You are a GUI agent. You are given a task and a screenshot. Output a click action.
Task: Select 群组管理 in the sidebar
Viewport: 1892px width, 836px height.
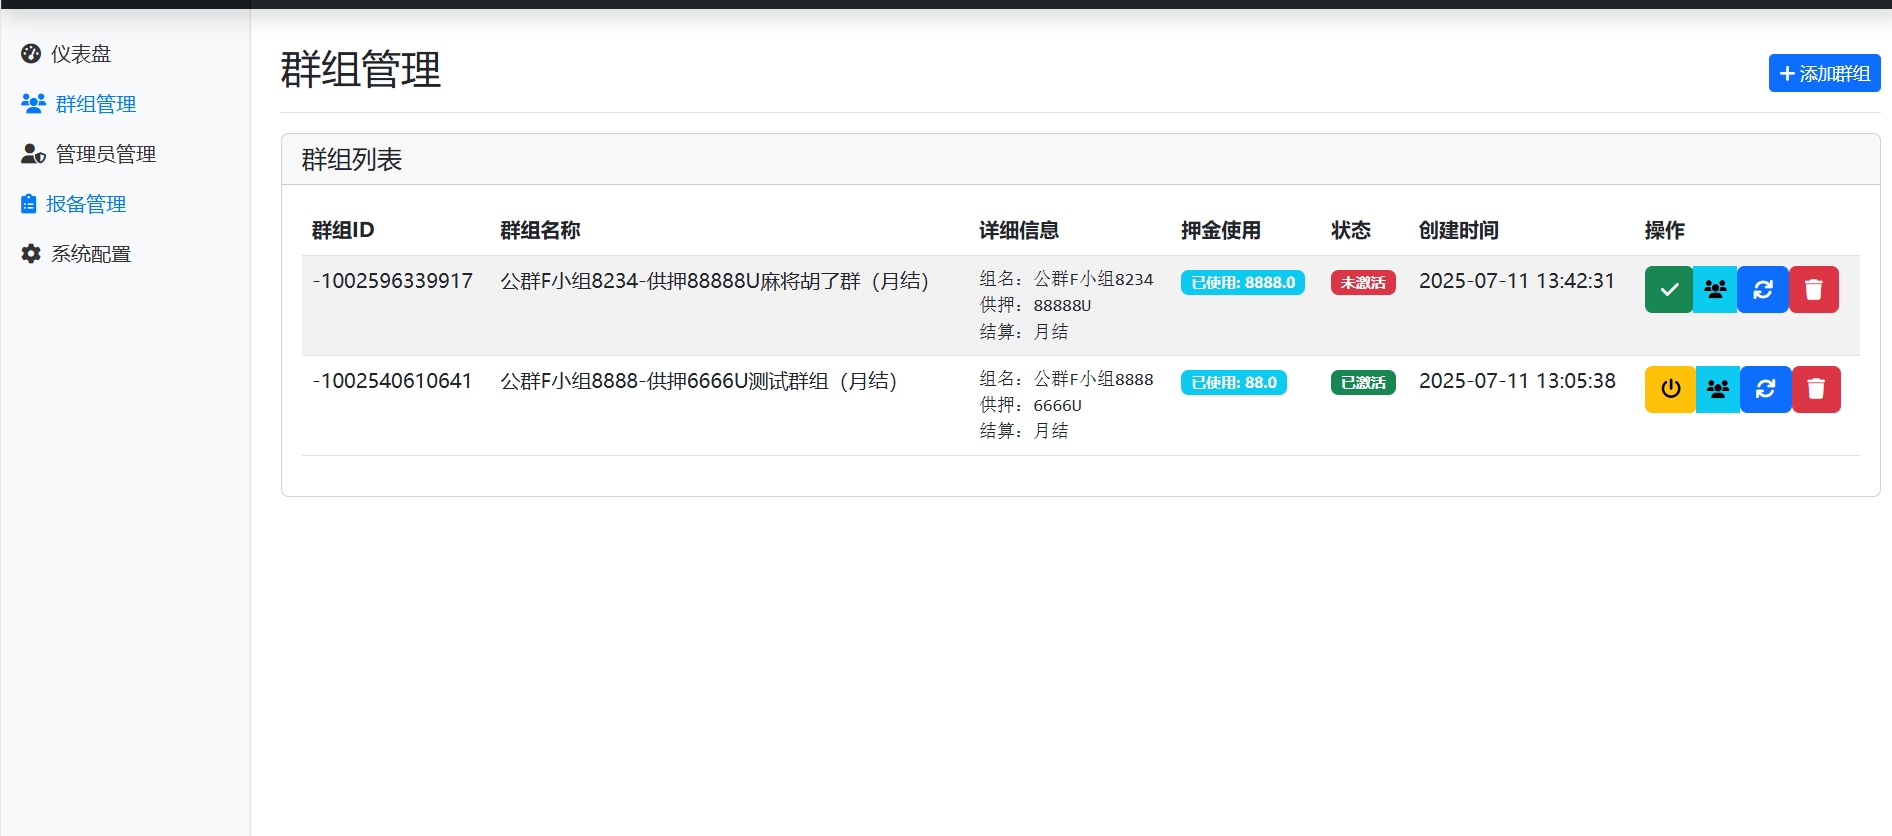[x=95, y=104]
